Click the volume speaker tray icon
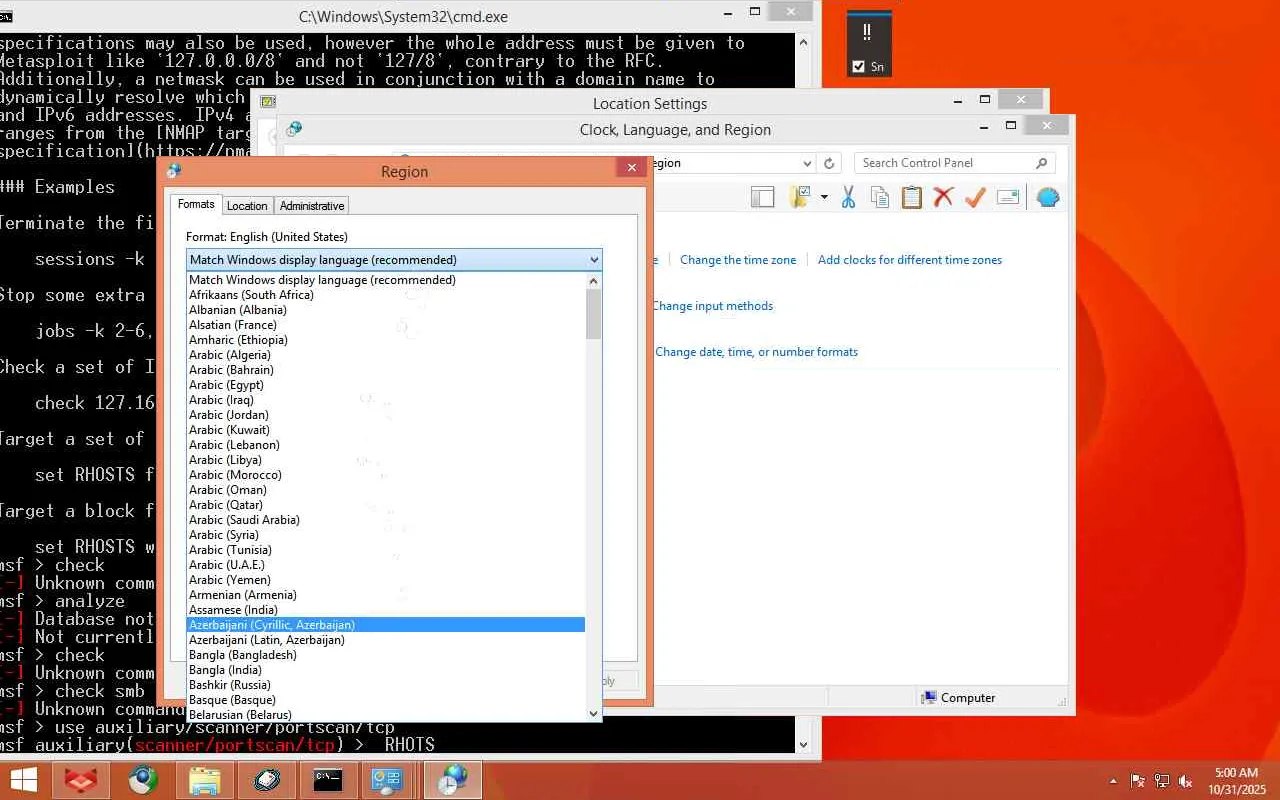Screen dimensions: 1280x800 1185,781
